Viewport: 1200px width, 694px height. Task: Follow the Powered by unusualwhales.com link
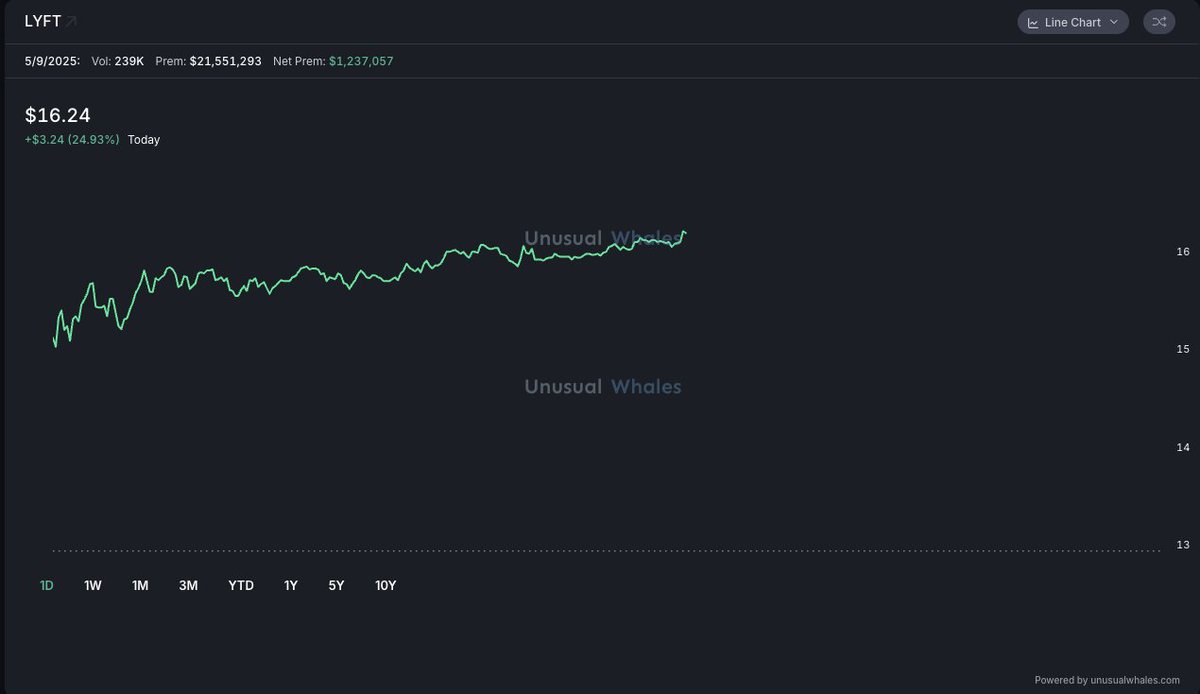1107,680
